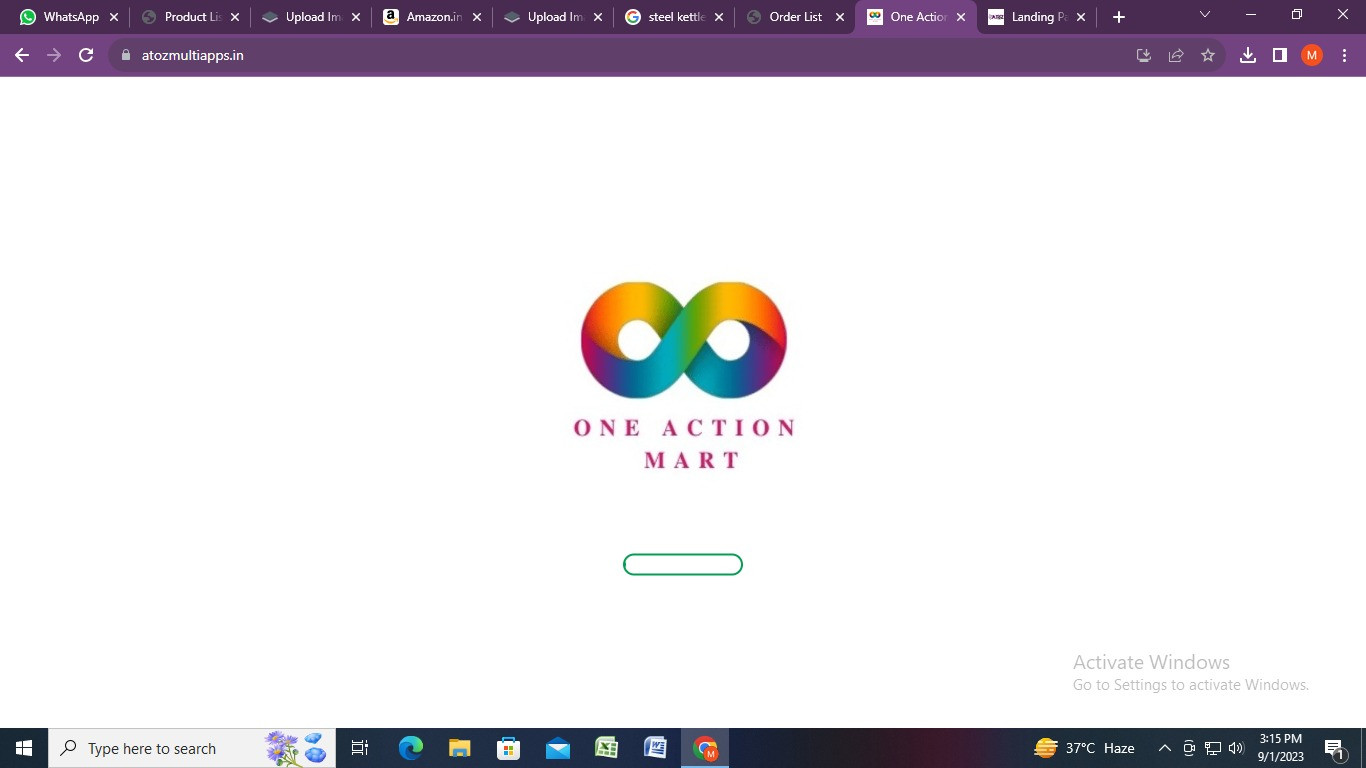The width and height of the screenshot is (1366, 768).
Task: Open the volume control in system tray
Action: coord(1236,748)
